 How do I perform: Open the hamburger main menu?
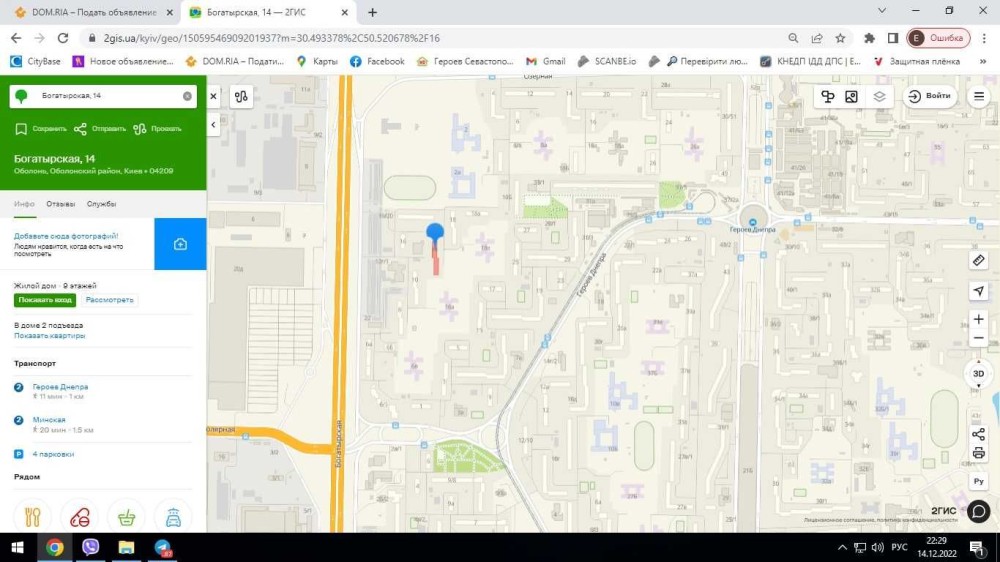979,97
